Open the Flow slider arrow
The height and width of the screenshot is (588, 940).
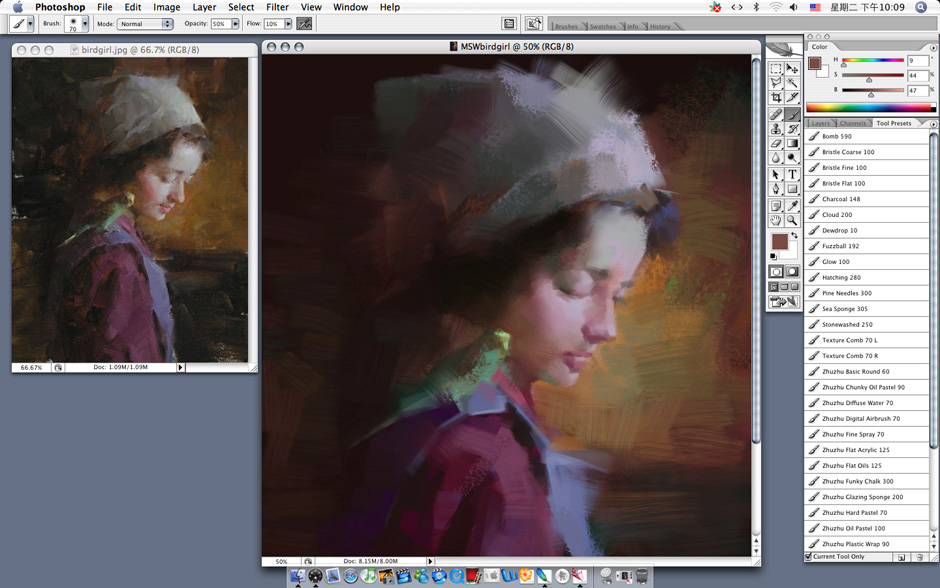(x=288, y=24)
